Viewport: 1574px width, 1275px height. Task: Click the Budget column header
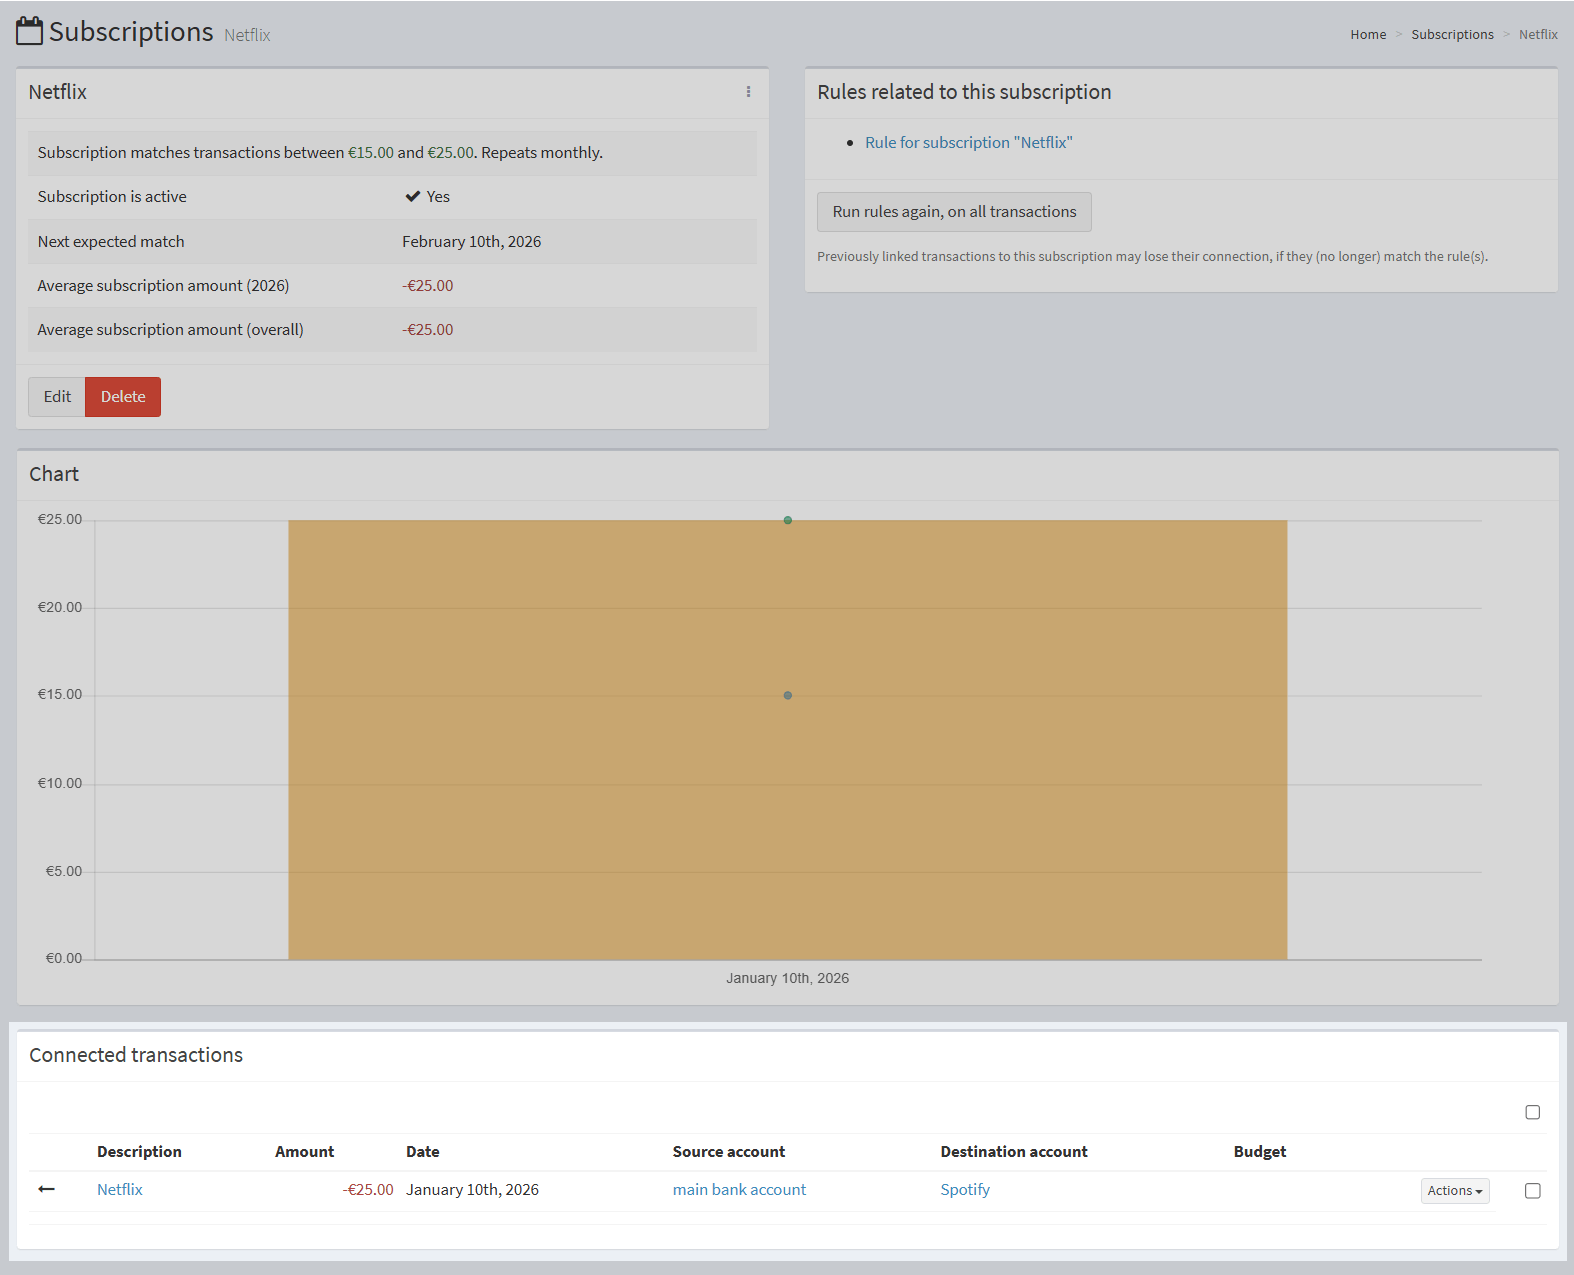click(x=1260, y=1152)
